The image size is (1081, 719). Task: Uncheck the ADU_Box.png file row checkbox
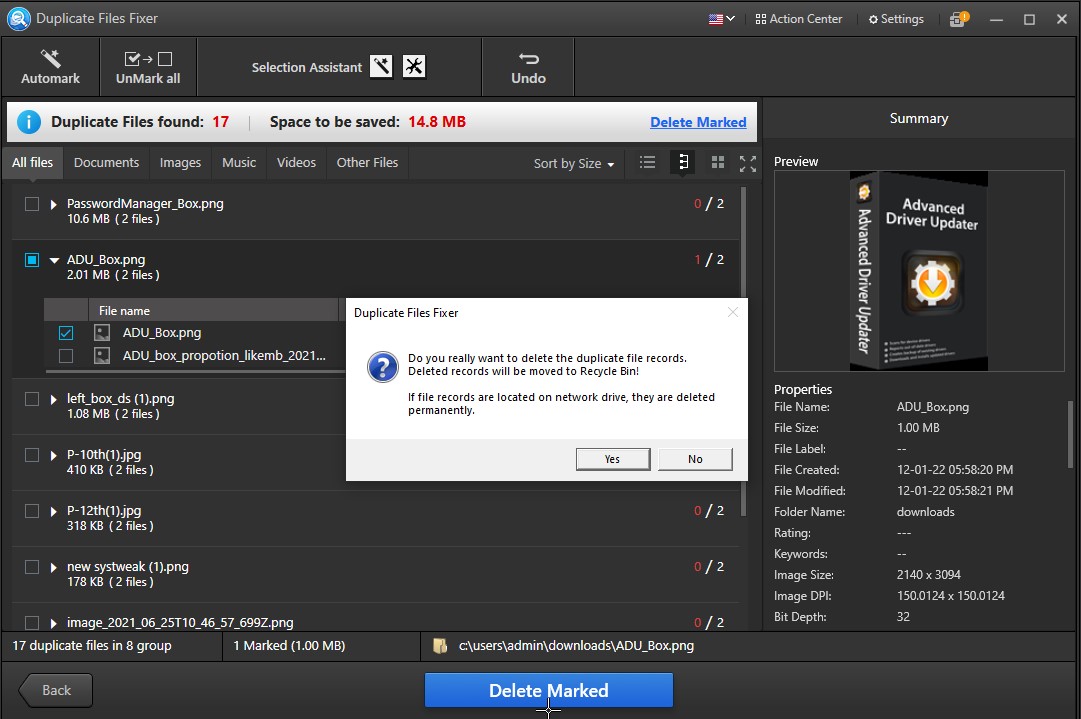click(x=66, y=333)
